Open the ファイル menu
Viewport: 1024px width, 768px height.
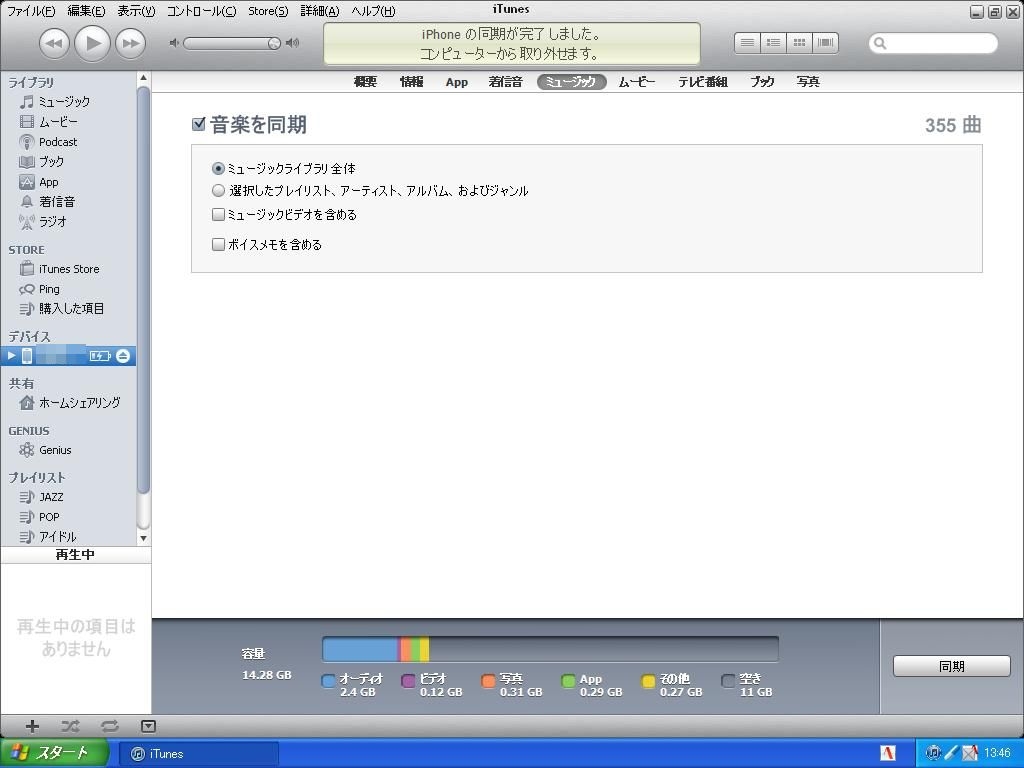pyautogui.click(x=31, y=11)
